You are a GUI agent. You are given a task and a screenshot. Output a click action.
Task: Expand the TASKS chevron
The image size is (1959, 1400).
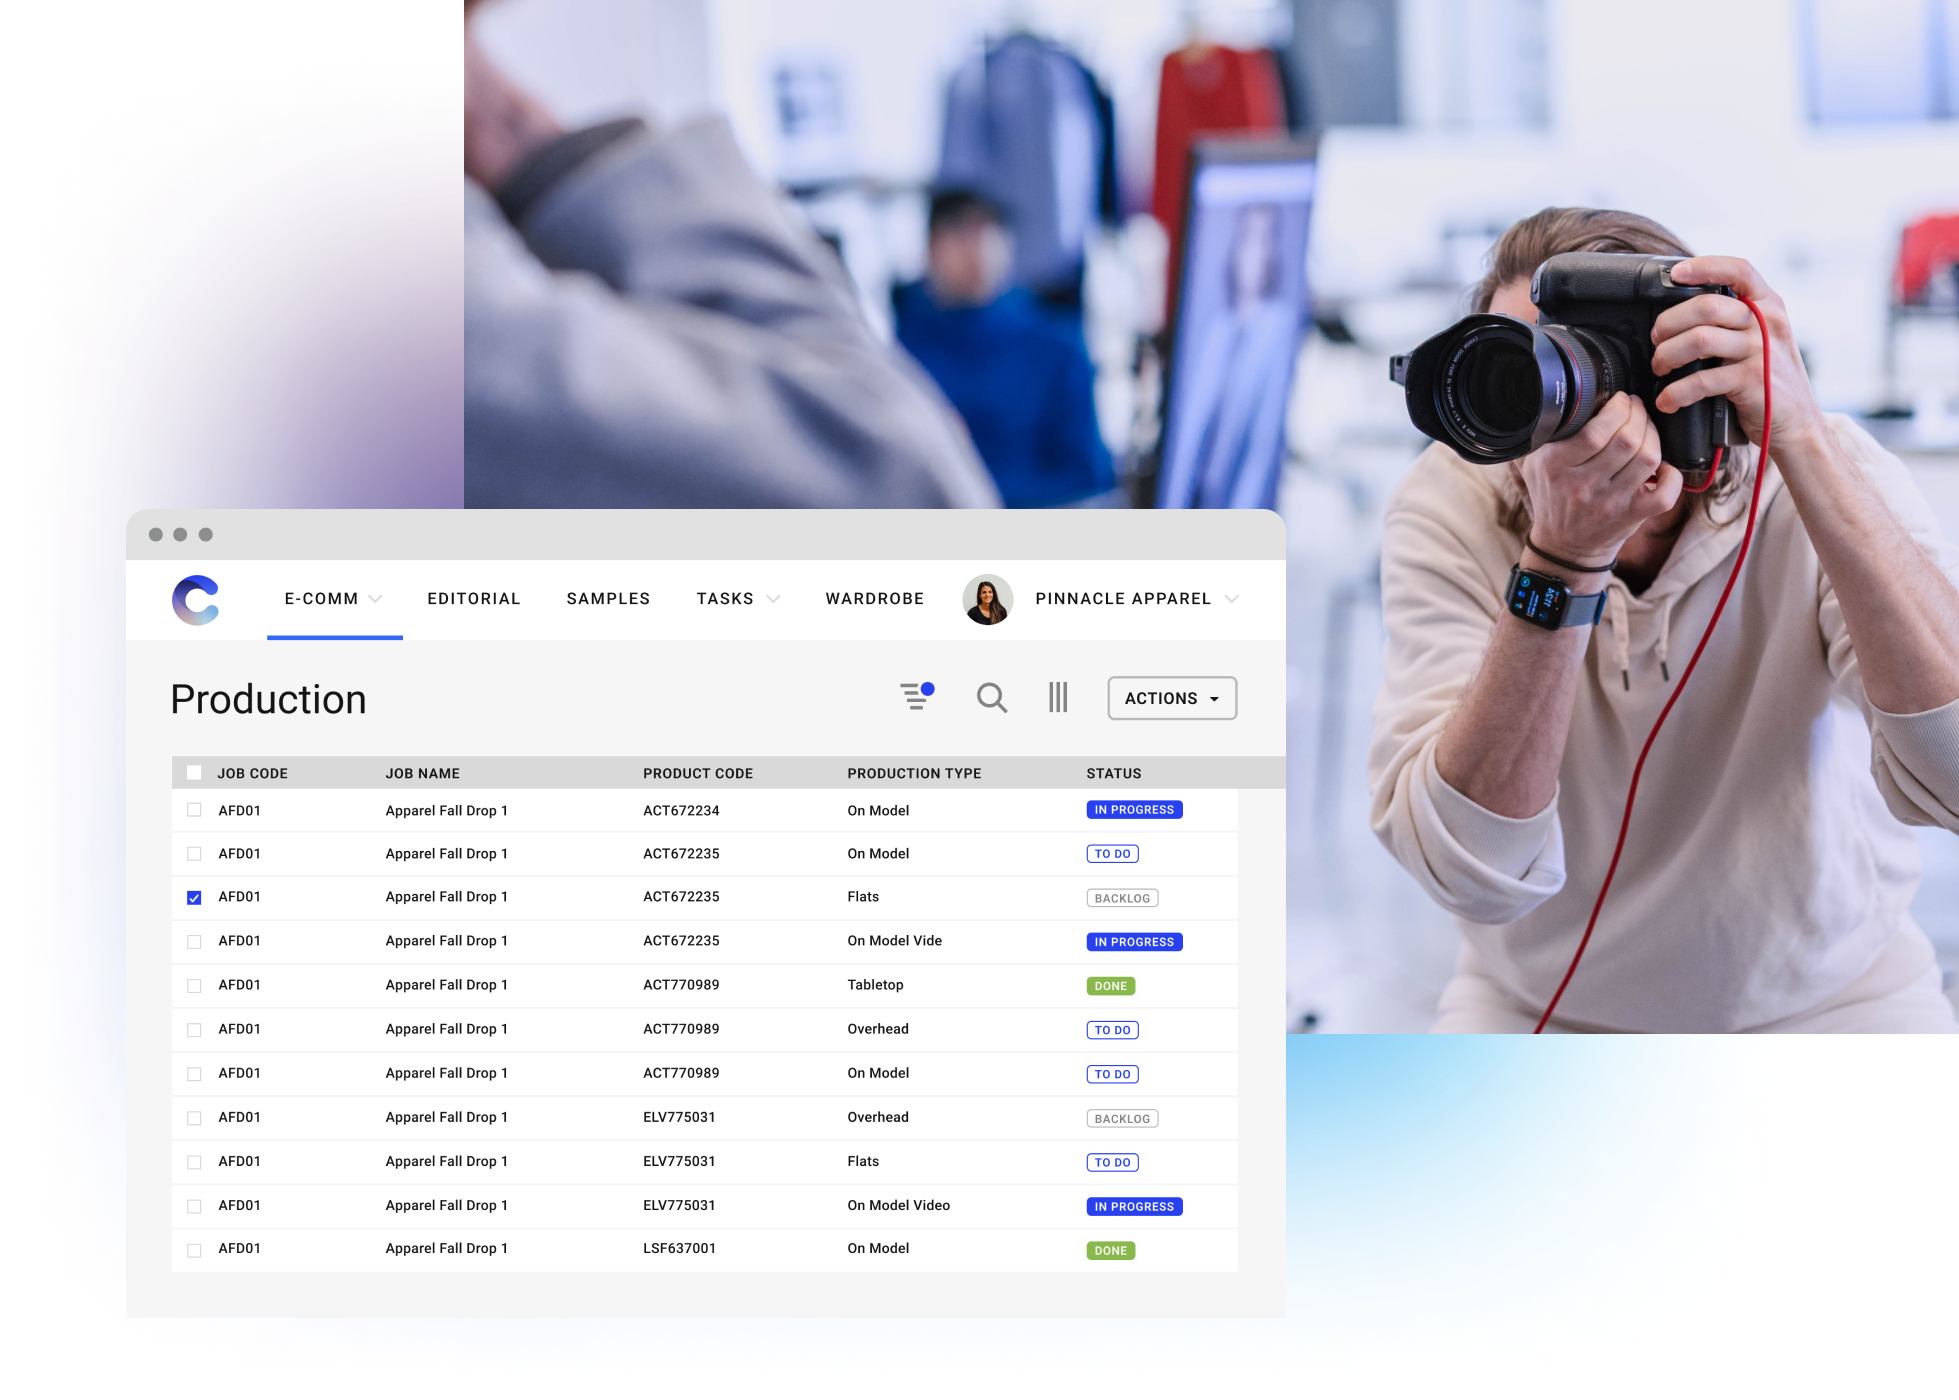tap(773, 599)
